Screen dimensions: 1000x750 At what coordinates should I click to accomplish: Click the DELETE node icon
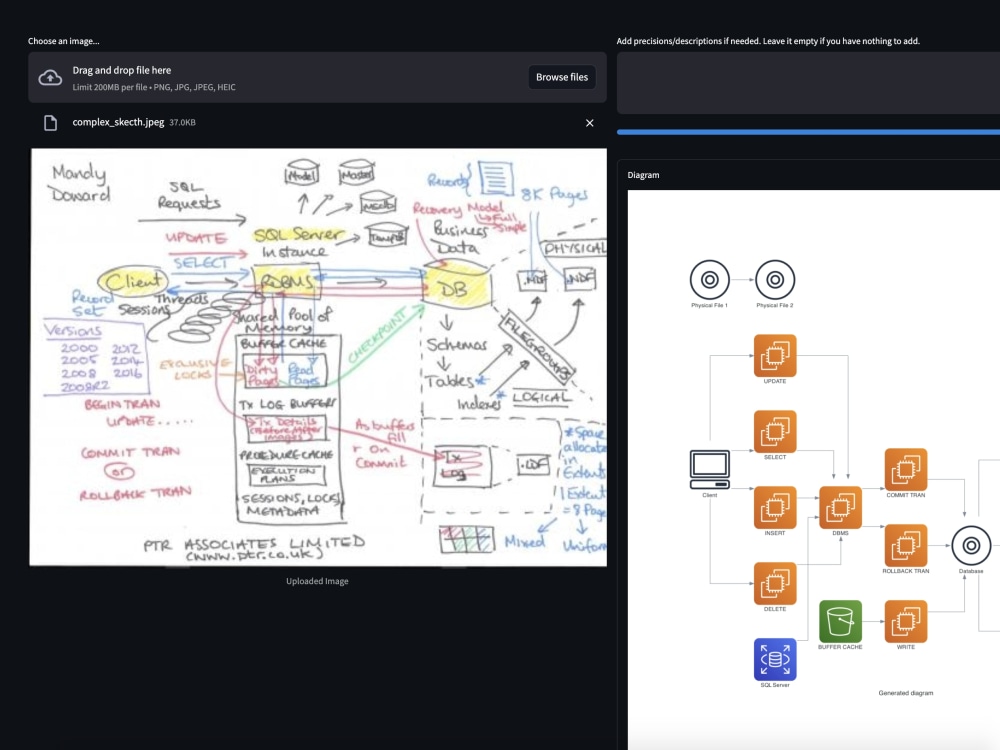(x=775, y=583)
